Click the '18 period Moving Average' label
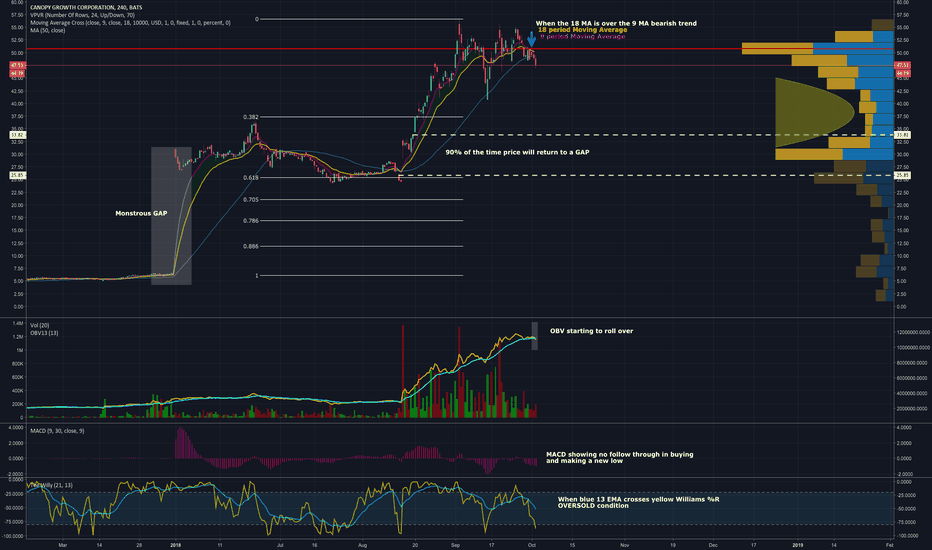Screen dimensions: 932x550 (x=582, y=30)
